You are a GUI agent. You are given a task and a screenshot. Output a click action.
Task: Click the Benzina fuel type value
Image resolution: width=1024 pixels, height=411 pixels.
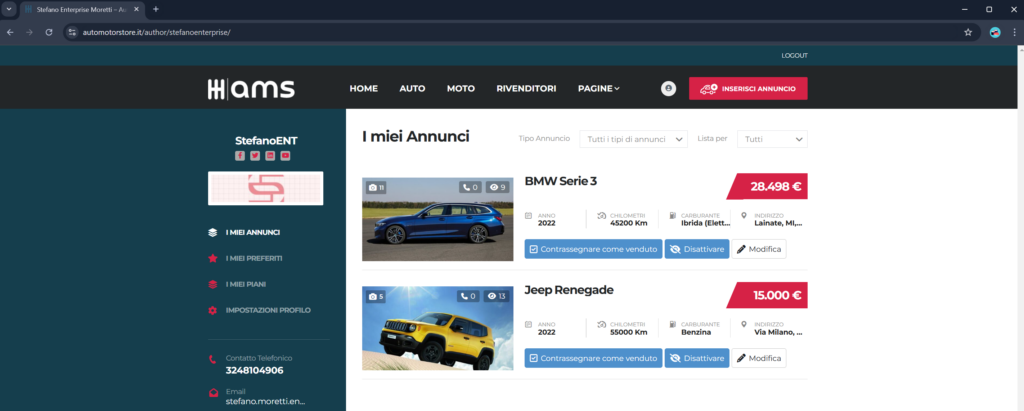pyautogui.click(x=697, y=332)
